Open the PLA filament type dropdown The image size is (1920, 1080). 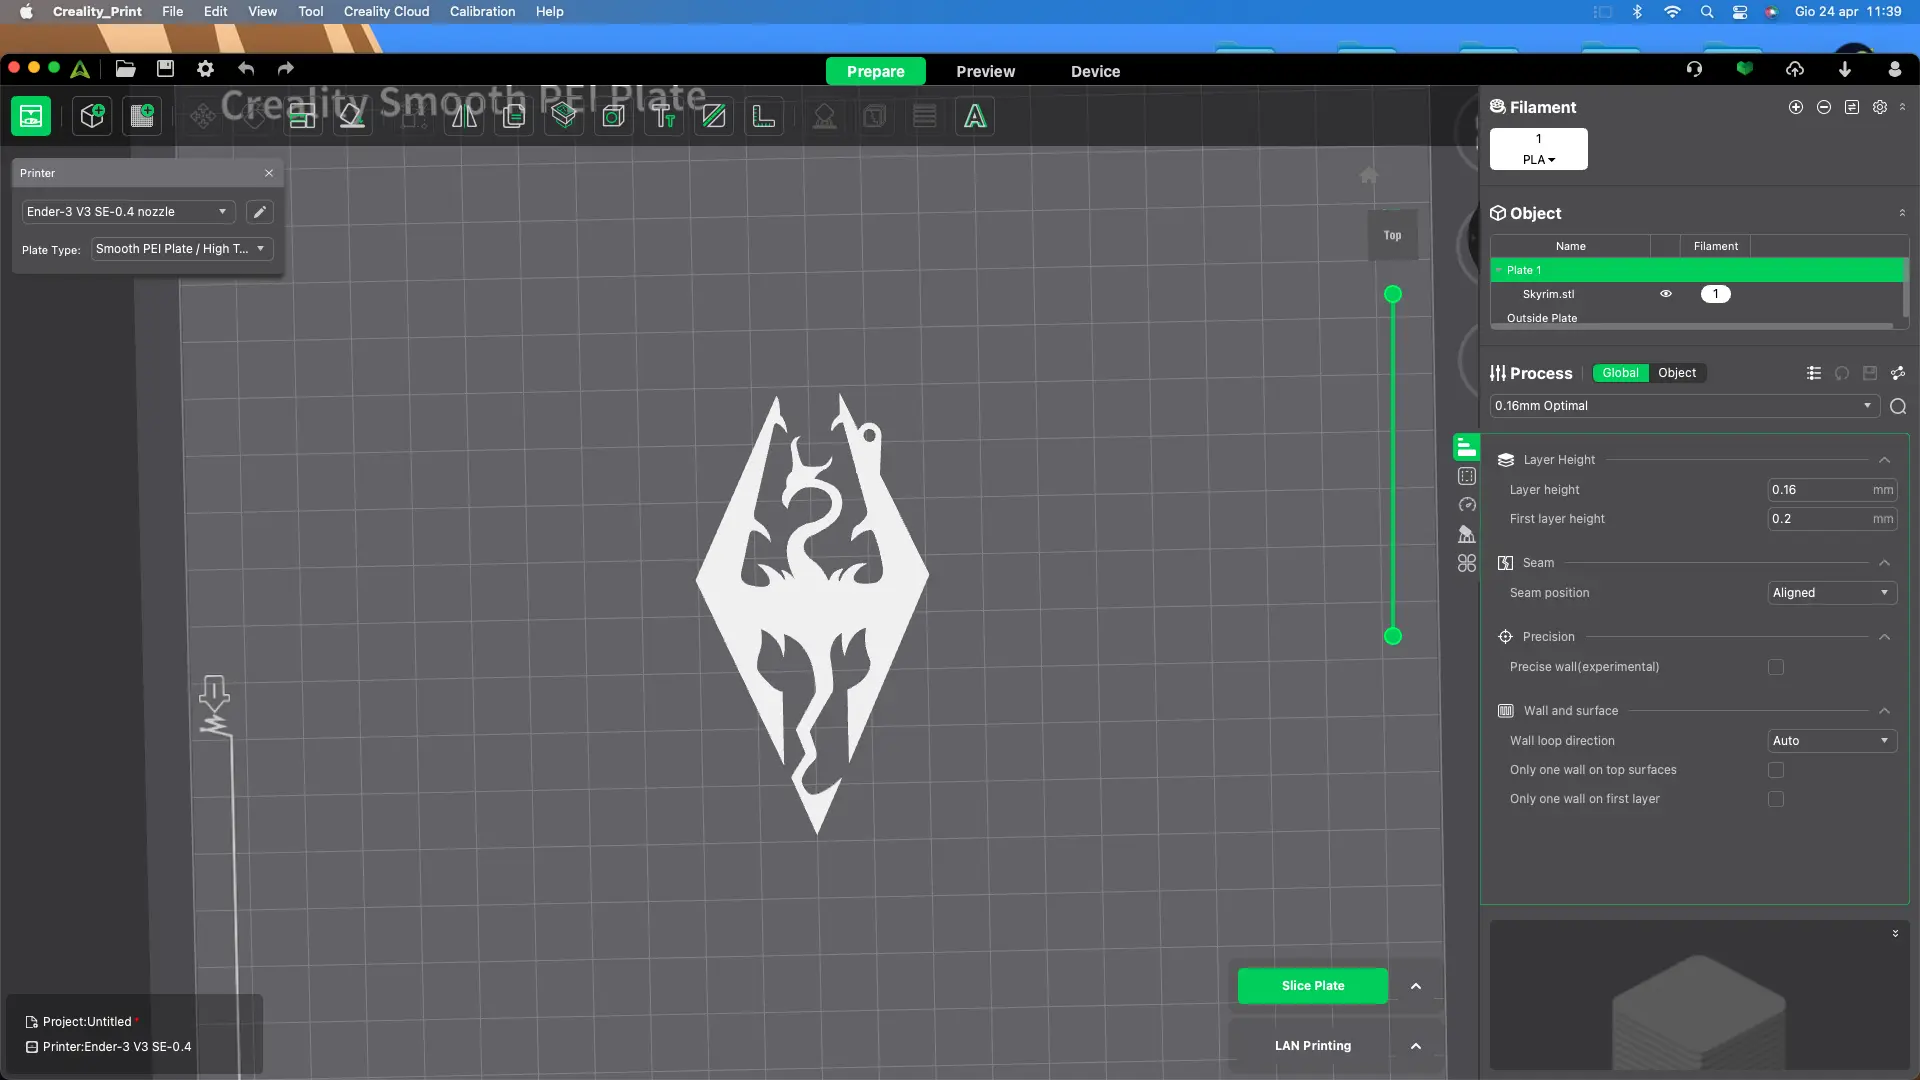point(1539,160)
